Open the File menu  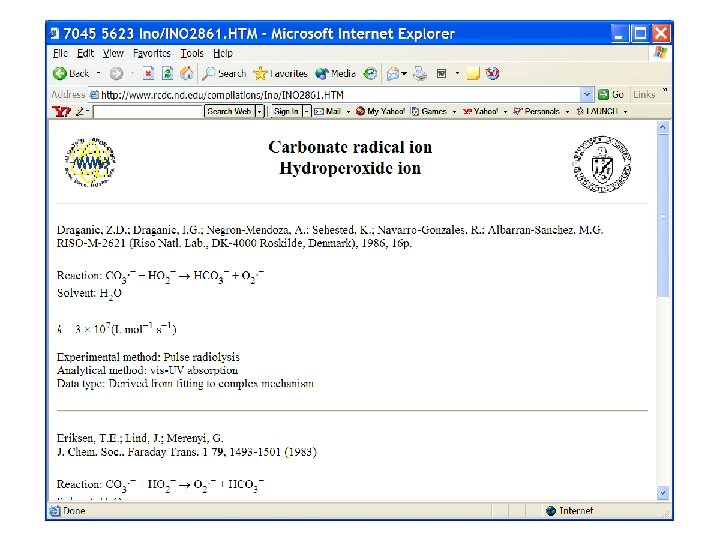60,53
